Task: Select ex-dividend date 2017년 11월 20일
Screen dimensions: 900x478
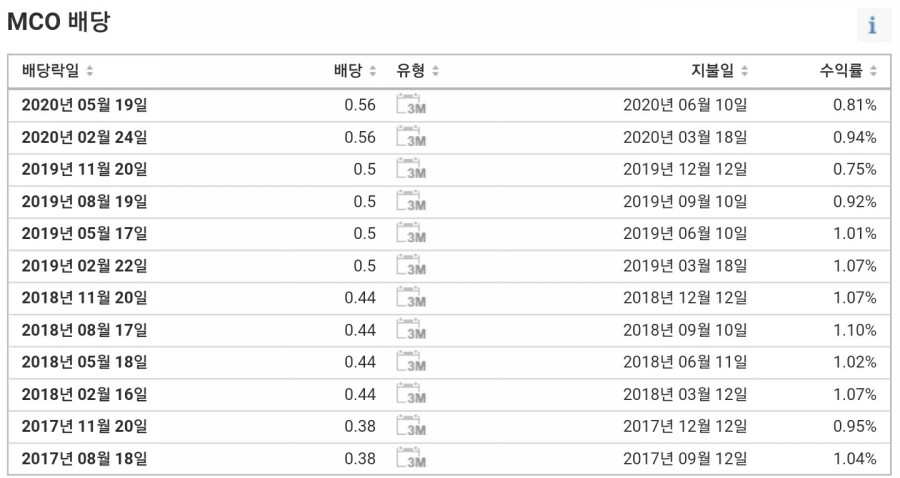Action: pos(84,426)
